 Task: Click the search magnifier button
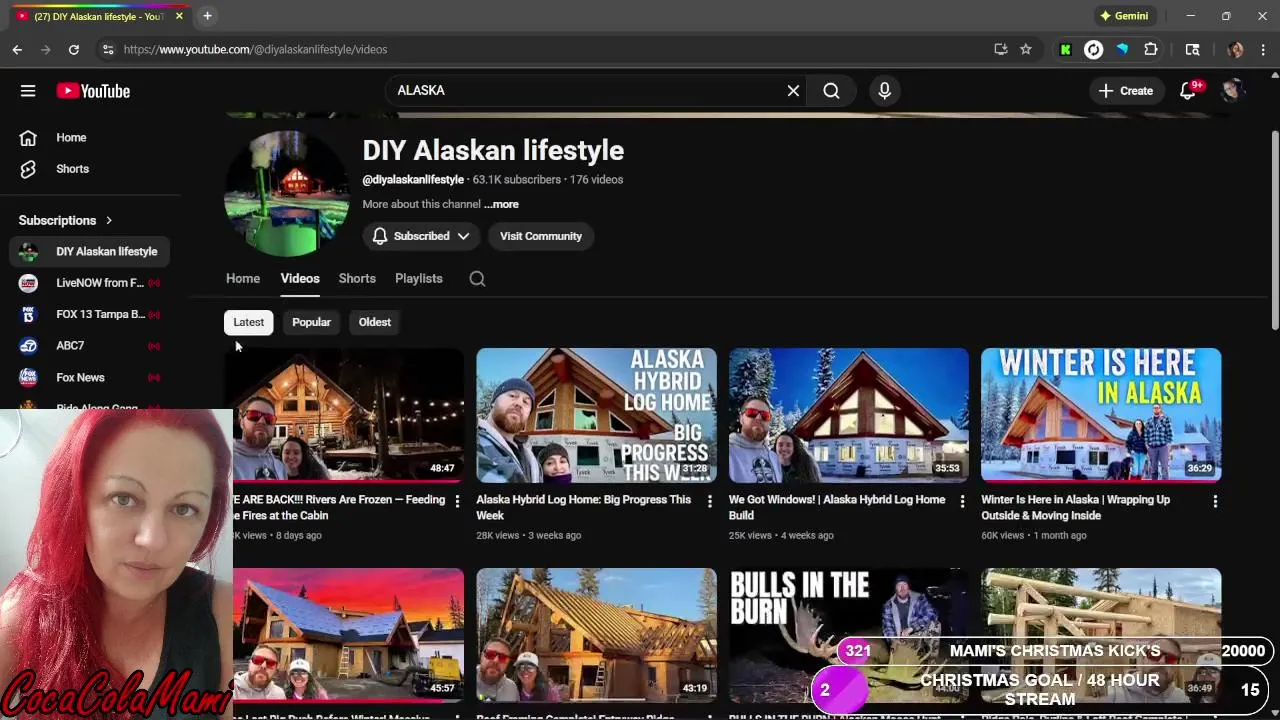coord(831,91)
